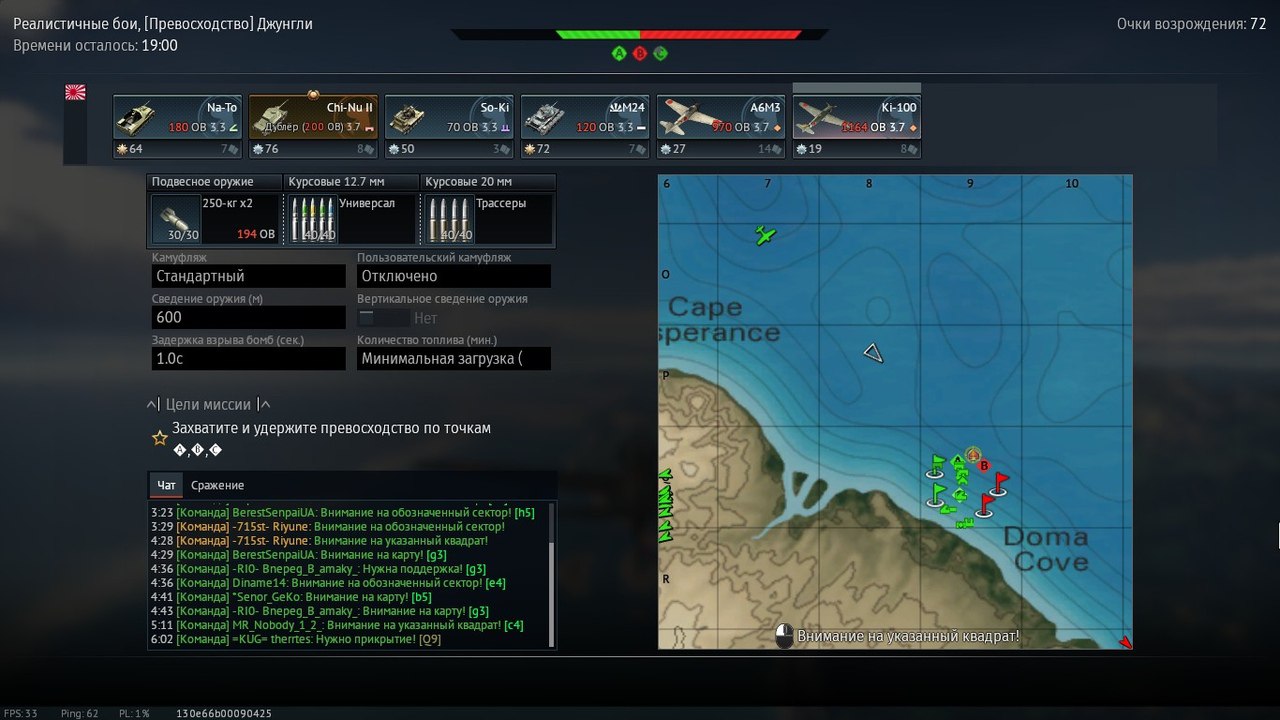Open the 250-кг x2 bomb loadout selector
1280x720 pixels.
coord(215,219)
